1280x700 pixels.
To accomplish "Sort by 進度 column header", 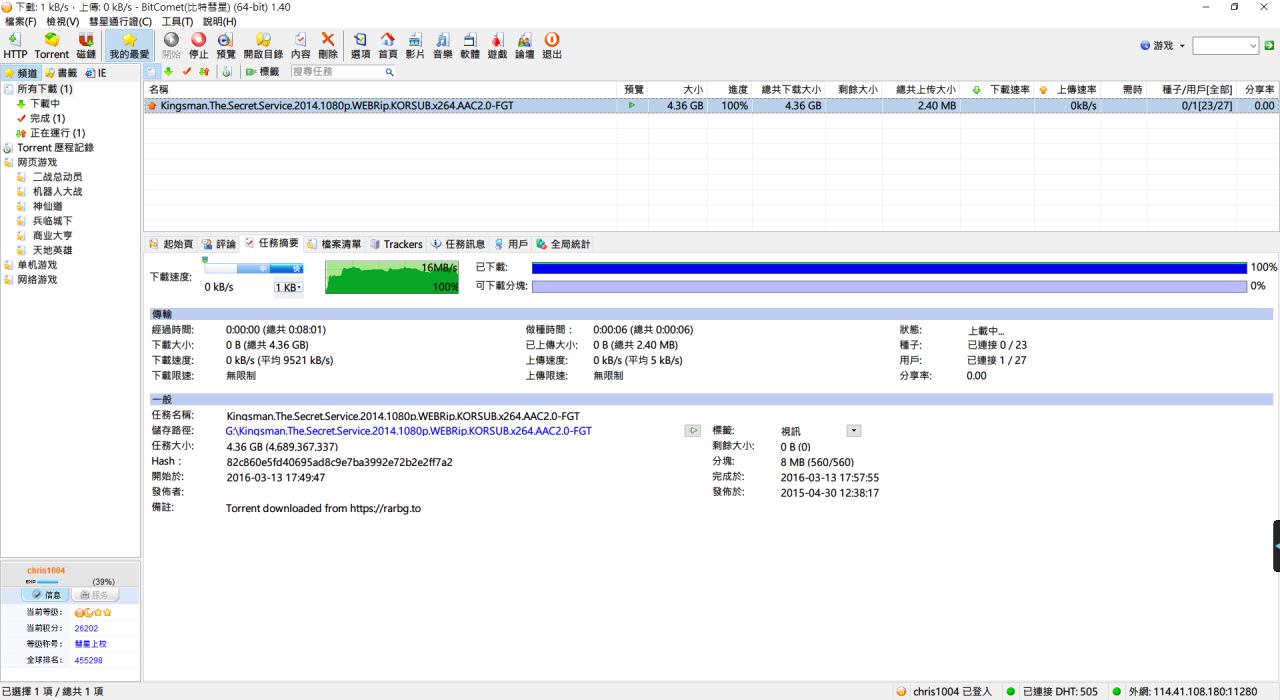I will point(730,90).
